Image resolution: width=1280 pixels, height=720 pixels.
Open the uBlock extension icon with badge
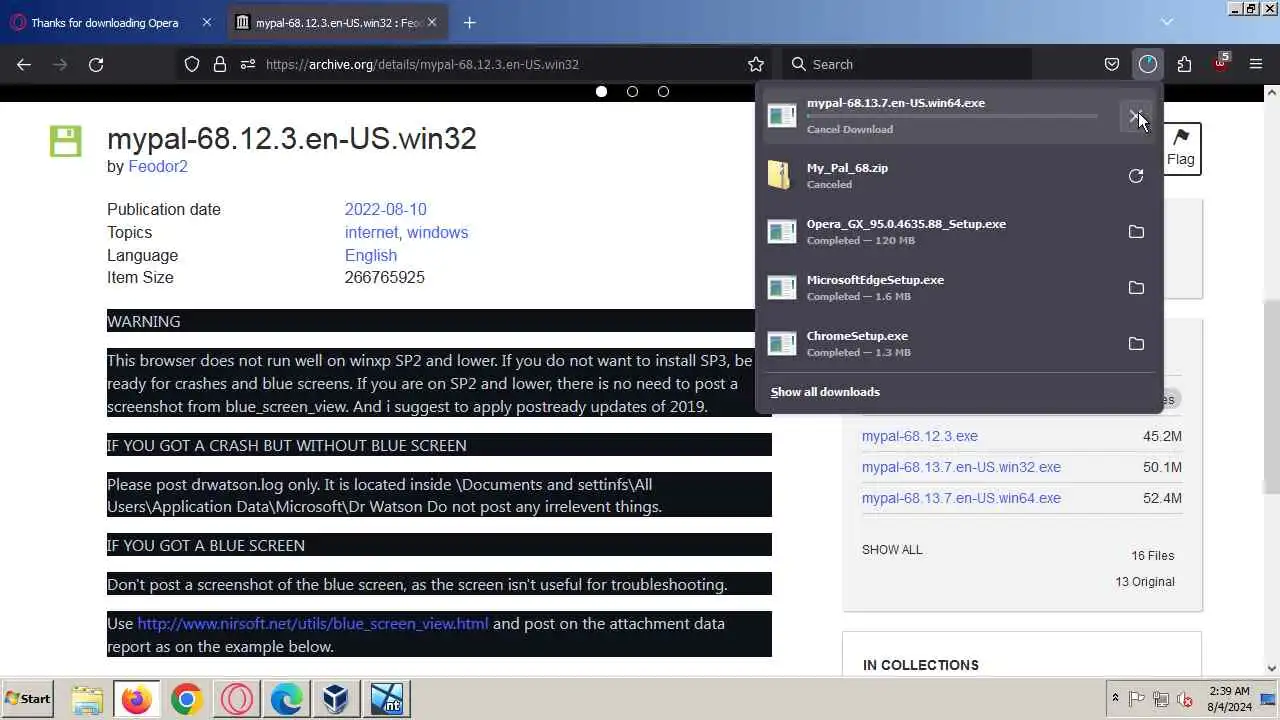1220,64
